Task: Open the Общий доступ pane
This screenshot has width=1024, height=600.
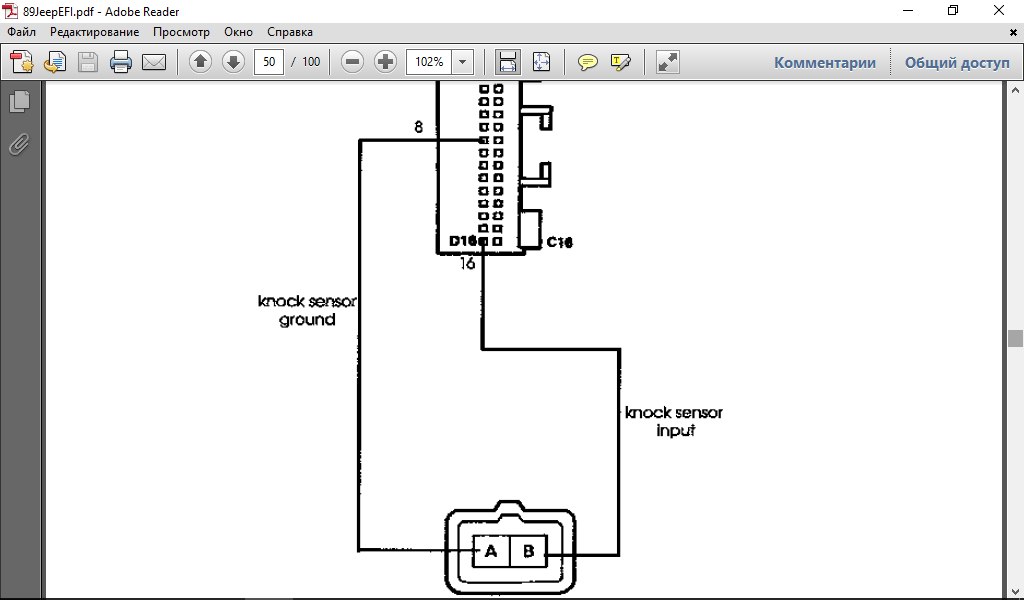Action: [957, 62]
